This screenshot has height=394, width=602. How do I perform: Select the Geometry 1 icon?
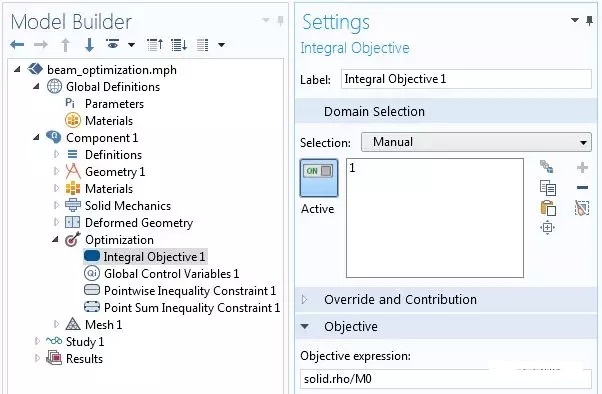point(73,171)
